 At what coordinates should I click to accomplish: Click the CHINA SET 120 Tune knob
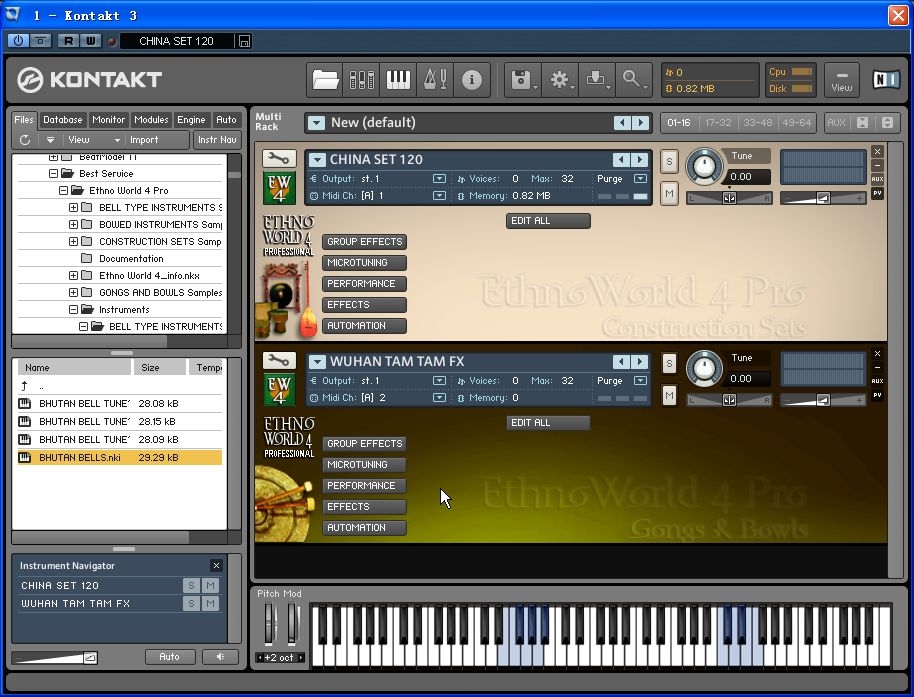point(704,166)
